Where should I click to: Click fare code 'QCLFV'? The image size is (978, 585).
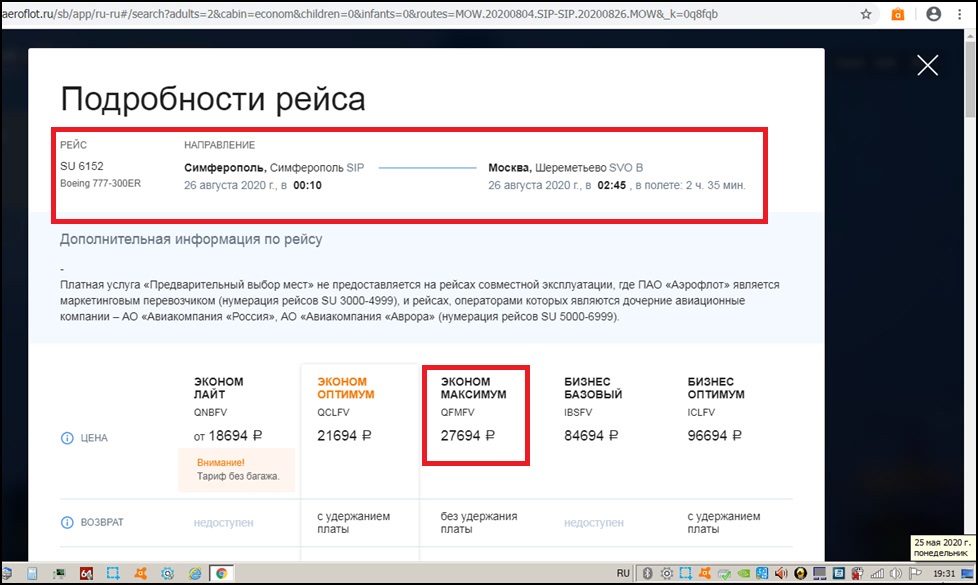[333, 412]
